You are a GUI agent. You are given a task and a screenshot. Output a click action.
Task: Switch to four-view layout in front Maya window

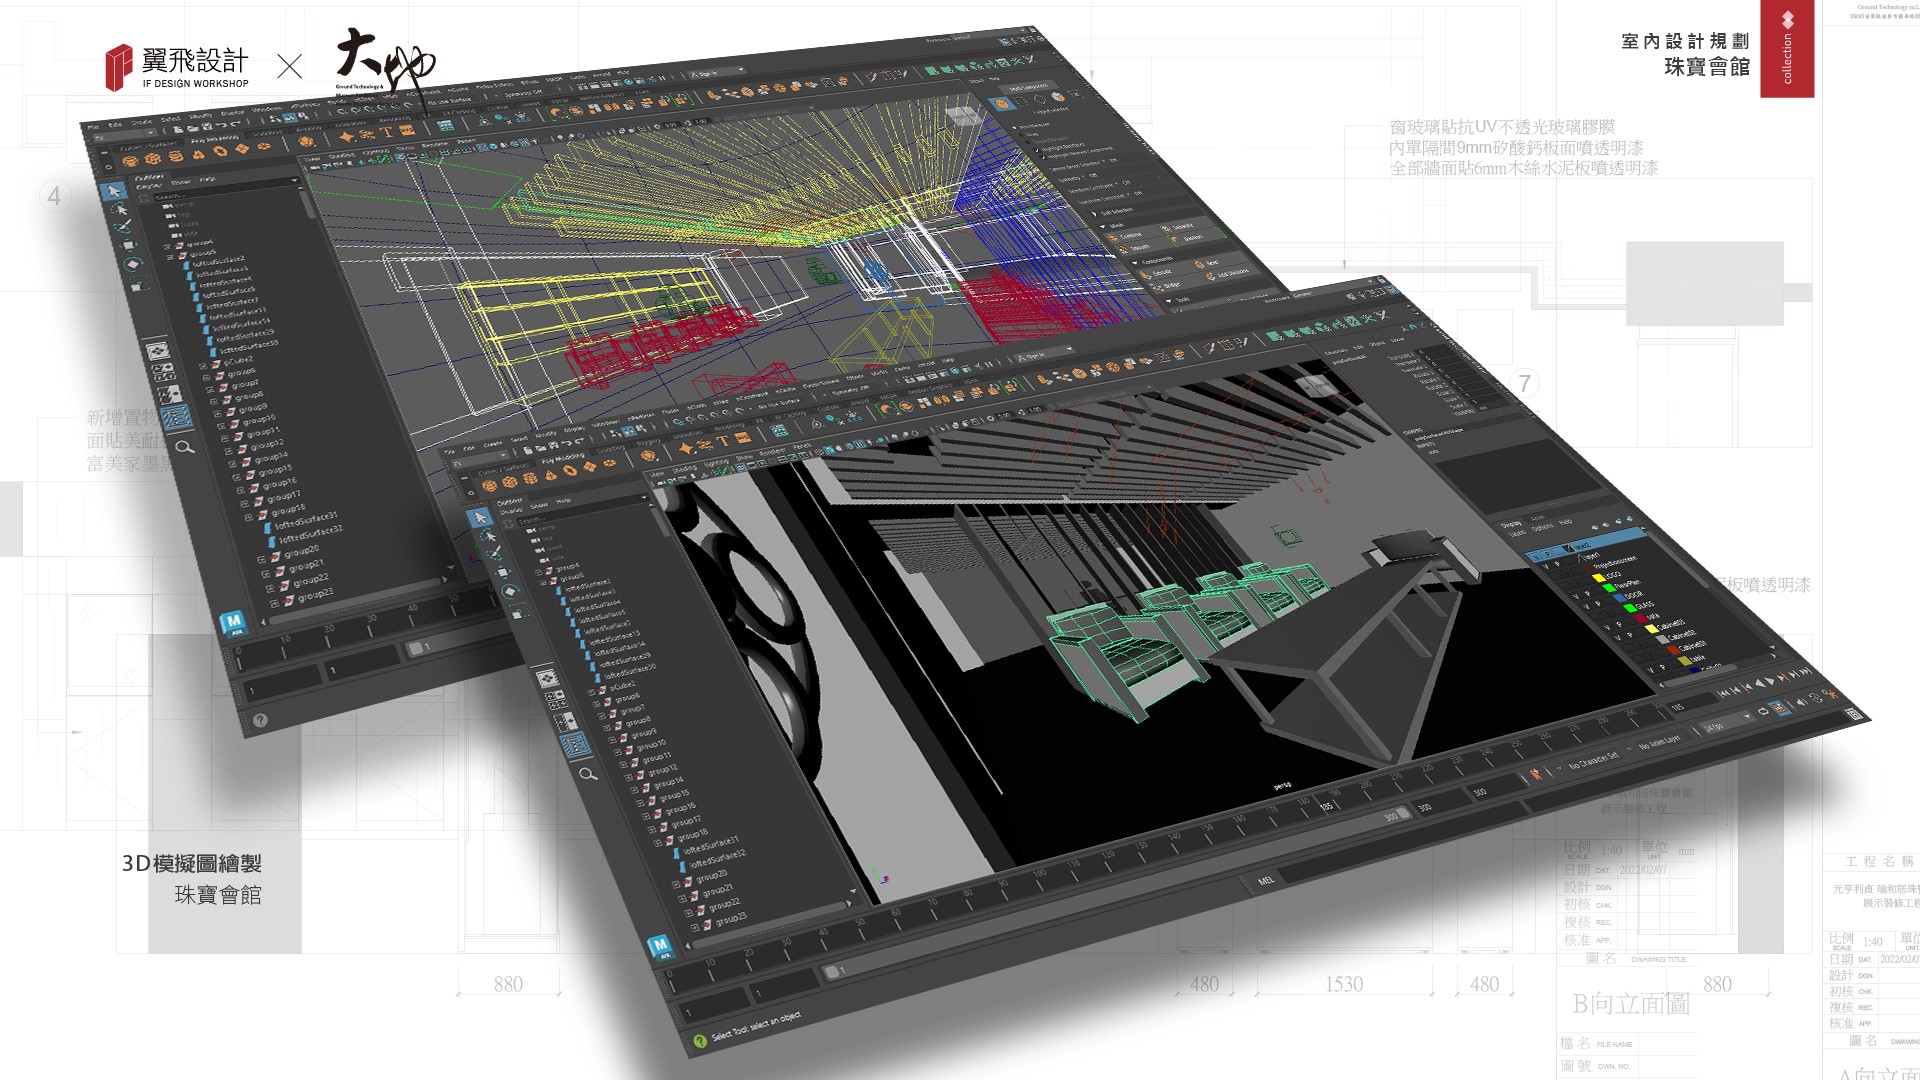pyautogui.click(x=557, y=700)
